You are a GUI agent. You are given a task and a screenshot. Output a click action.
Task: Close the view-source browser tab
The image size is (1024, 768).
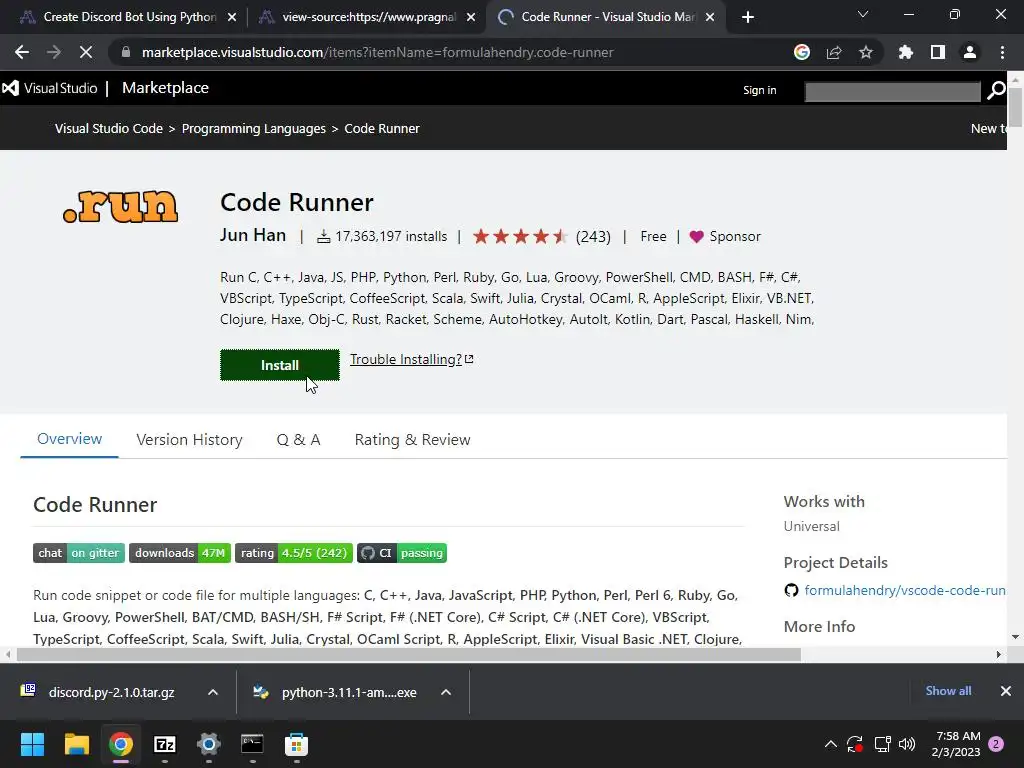click(471, 17)
